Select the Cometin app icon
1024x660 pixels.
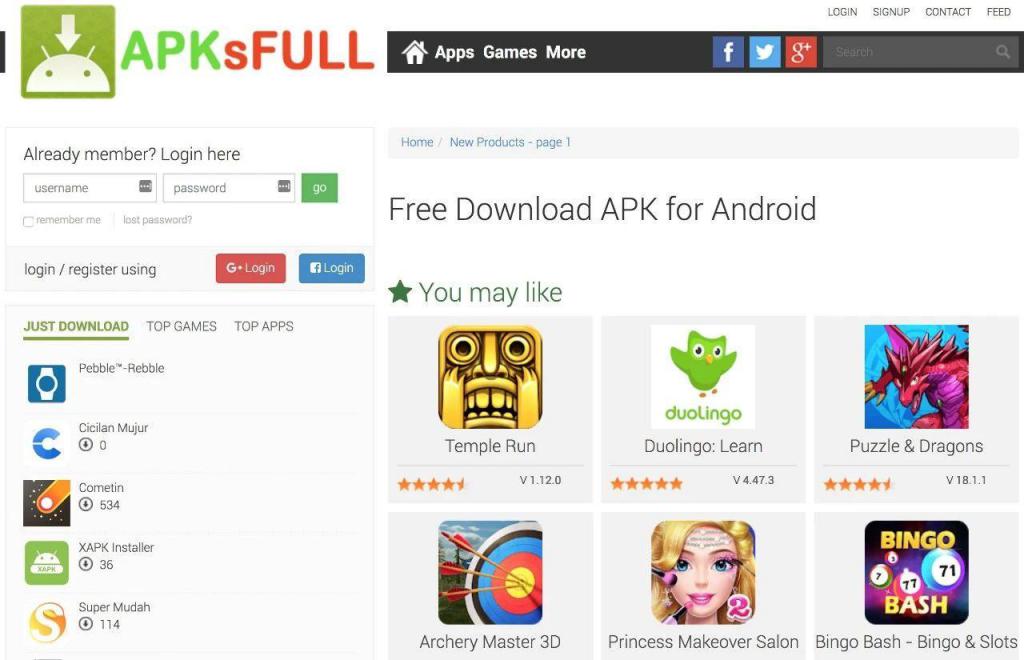click(x=46, y=503)
